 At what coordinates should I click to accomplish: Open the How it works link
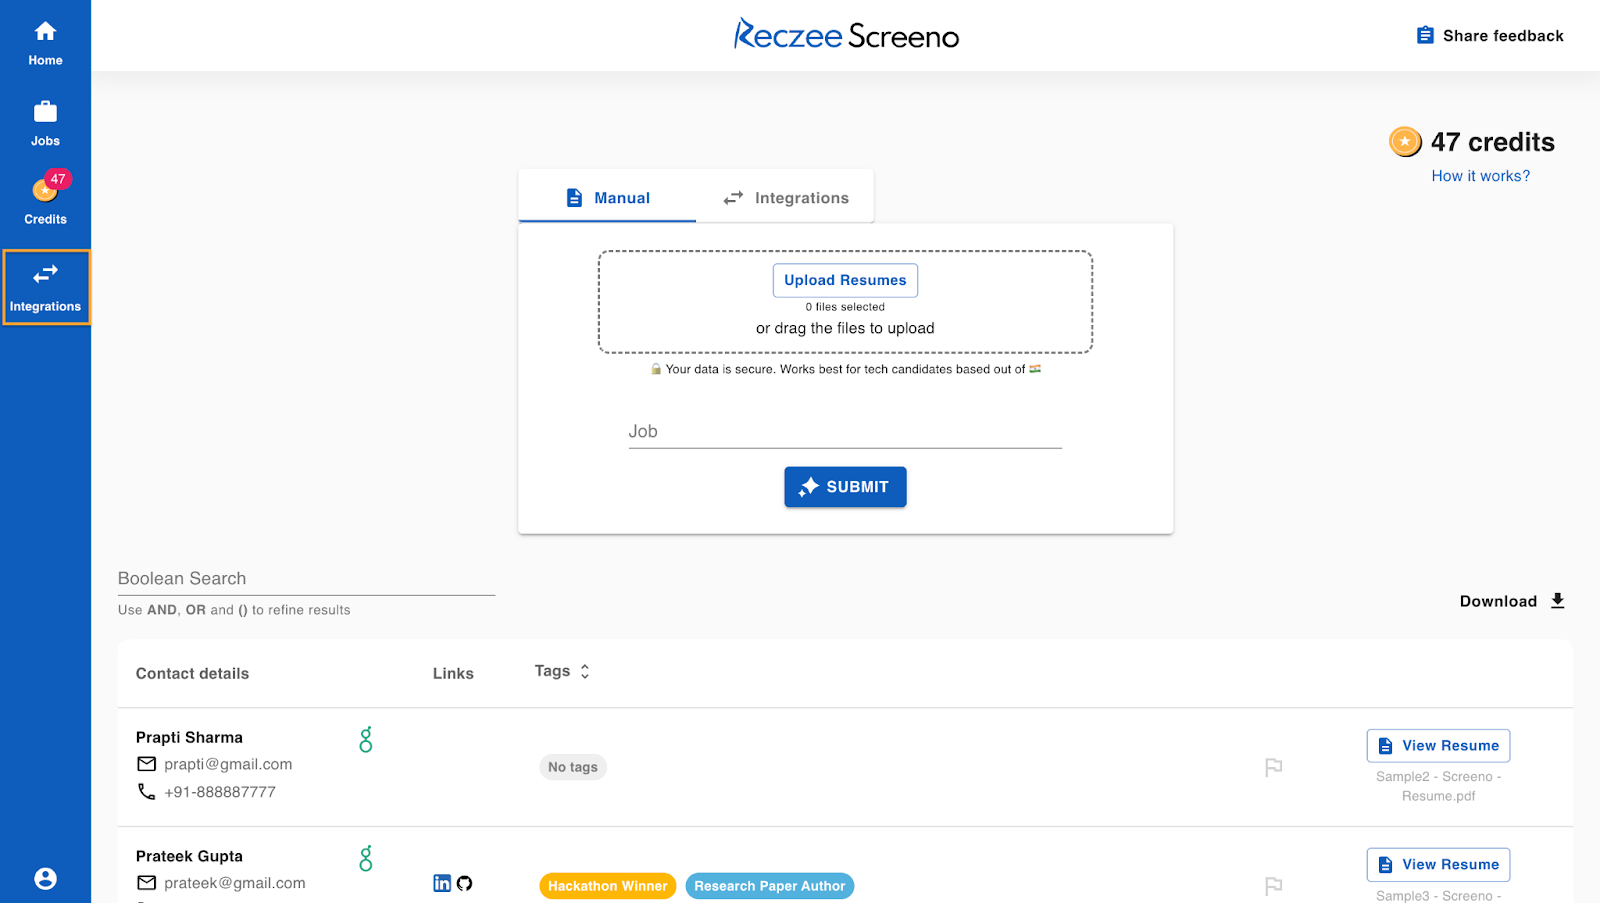coord(1480,176)
